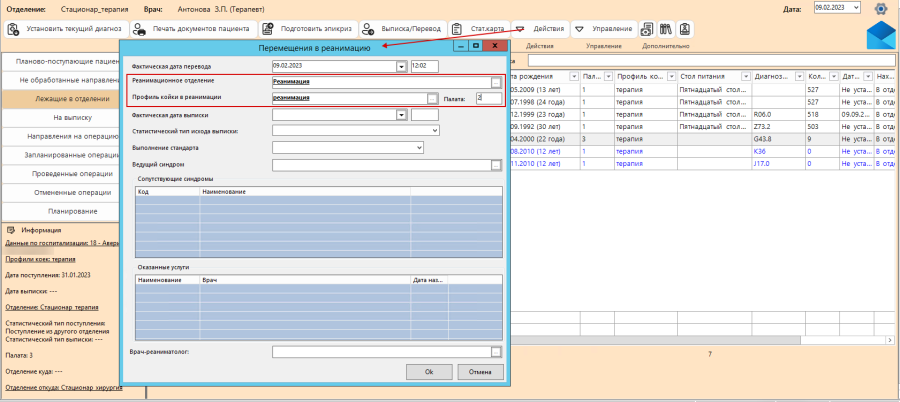This screenshot has height=402, width=900.
Task: Open Печать документов пациента
Action: [193, 29]
